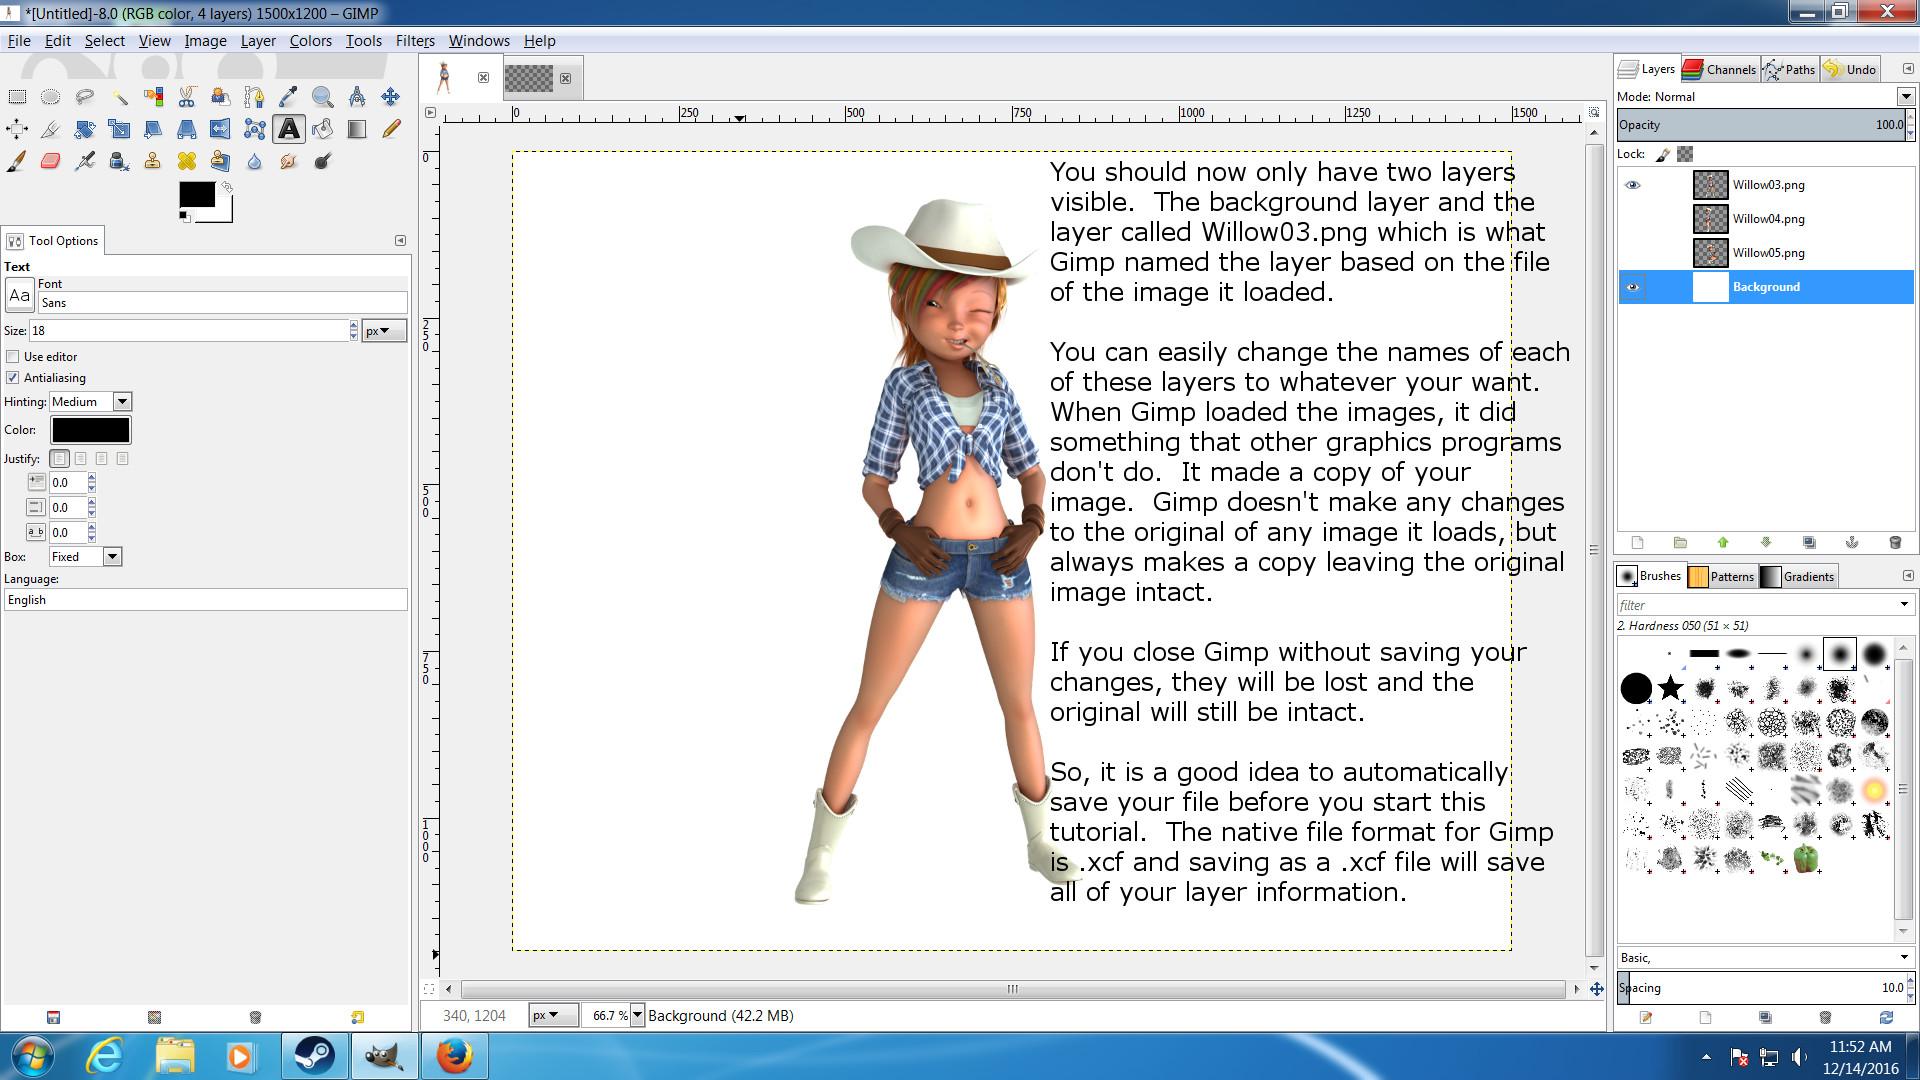Pick the Eraser tool
This screenshot has height=1080, width=1920.
[x=50, y=161]
